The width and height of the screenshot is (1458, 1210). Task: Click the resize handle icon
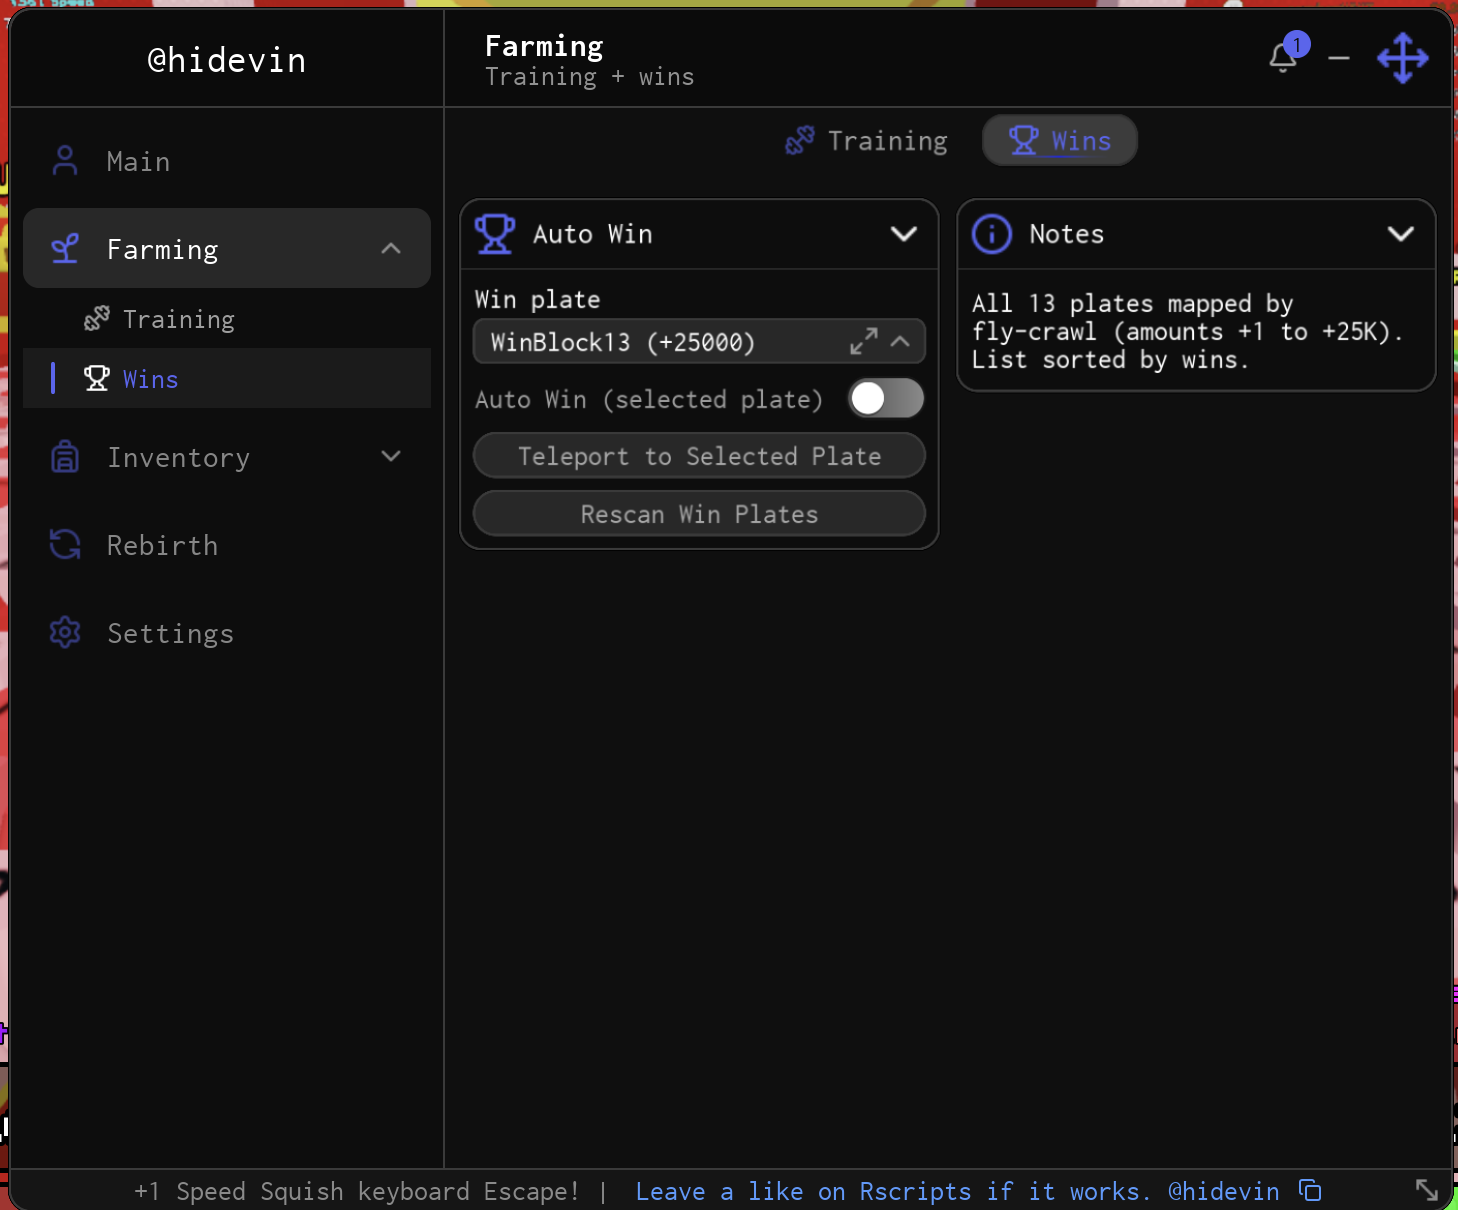[1427, 1190]
